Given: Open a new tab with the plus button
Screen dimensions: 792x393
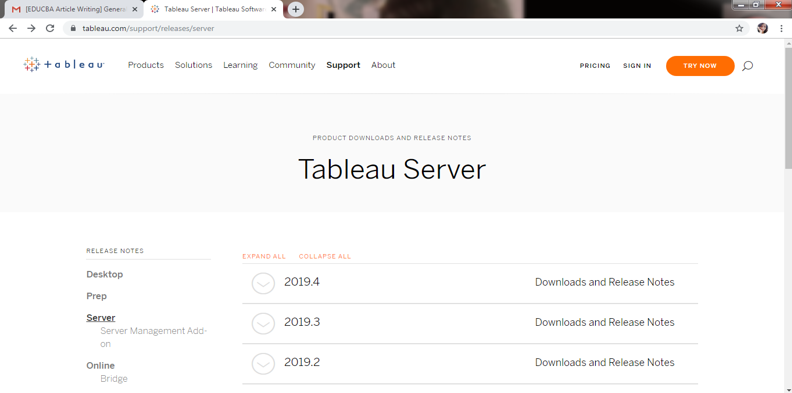Looking at the screenshot, I should click(295, 9).
